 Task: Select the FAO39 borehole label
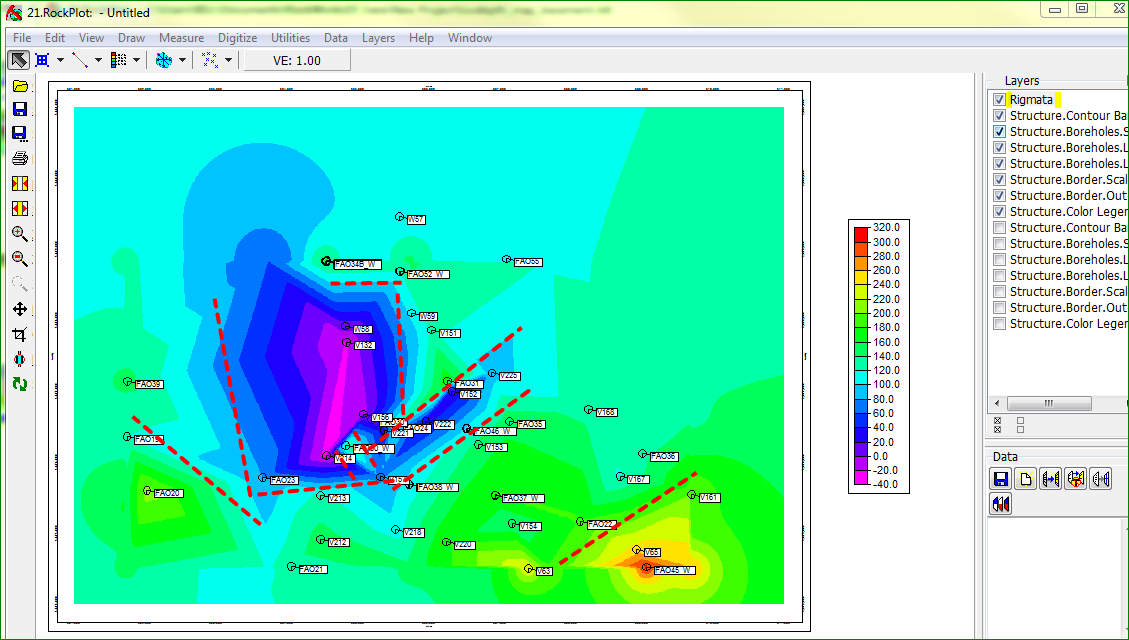click(149, 384)
